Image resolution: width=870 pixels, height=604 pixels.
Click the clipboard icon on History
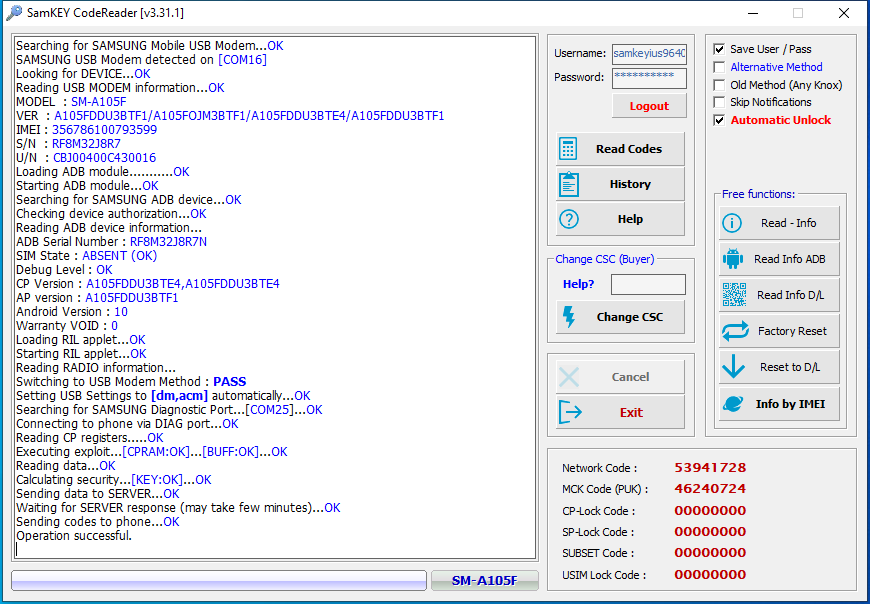(569, 184)
